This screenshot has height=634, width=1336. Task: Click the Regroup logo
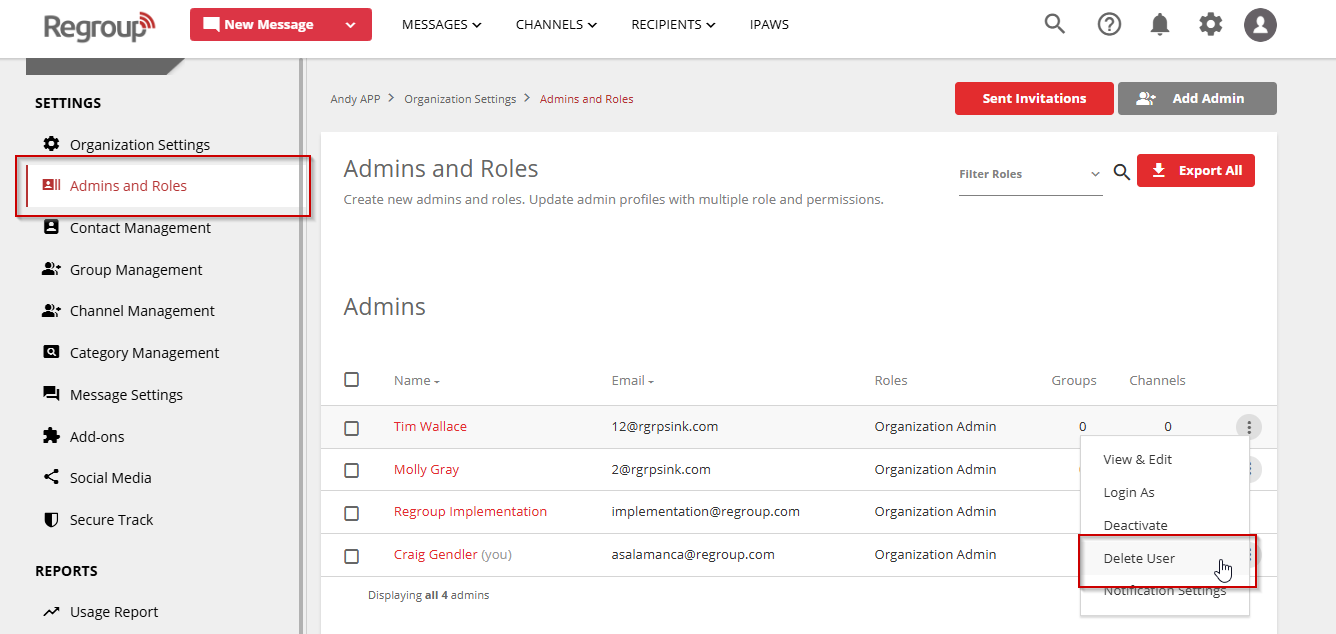[100, 25]
